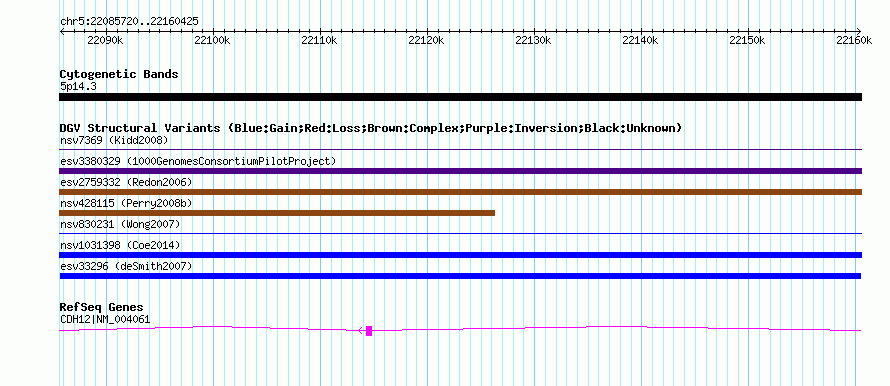
Task: Click the nsv1031398 (Coe2014) label
Action: [x=120, y=245]
